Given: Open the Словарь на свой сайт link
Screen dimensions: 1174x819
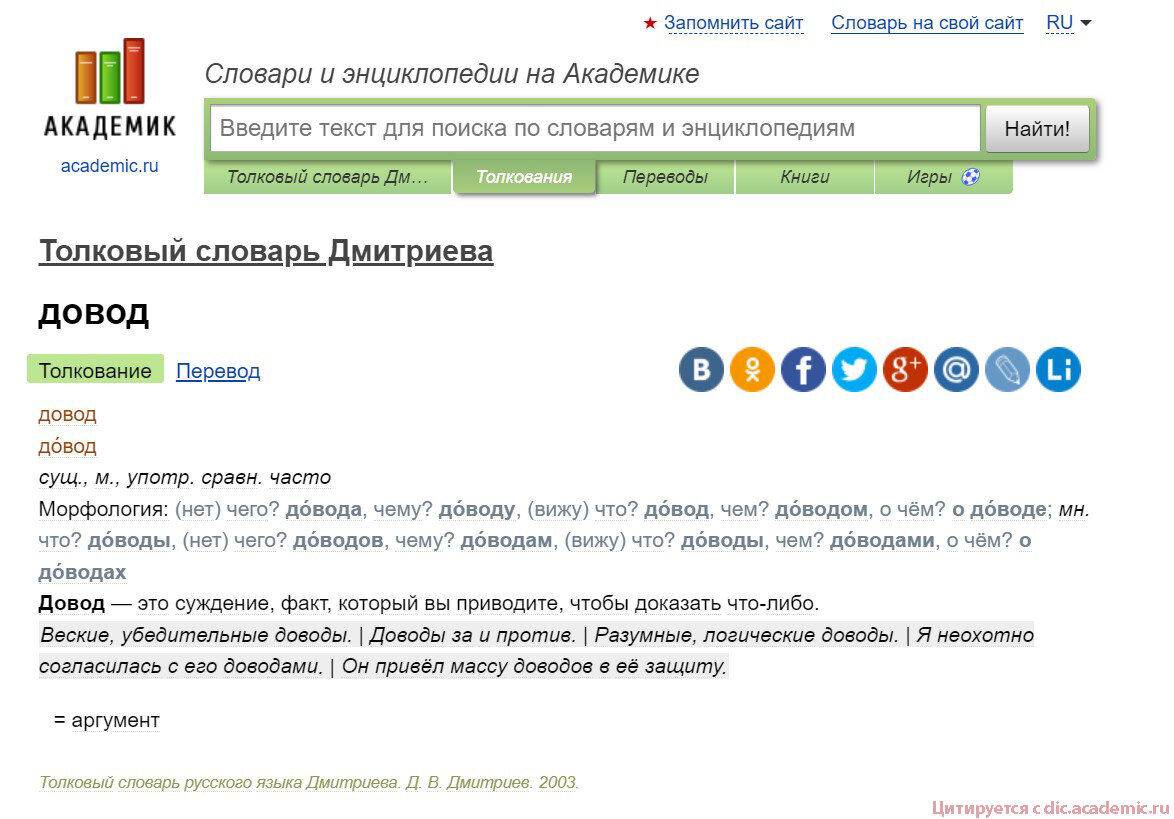Looking at the screenshot, I should point(927,23).
